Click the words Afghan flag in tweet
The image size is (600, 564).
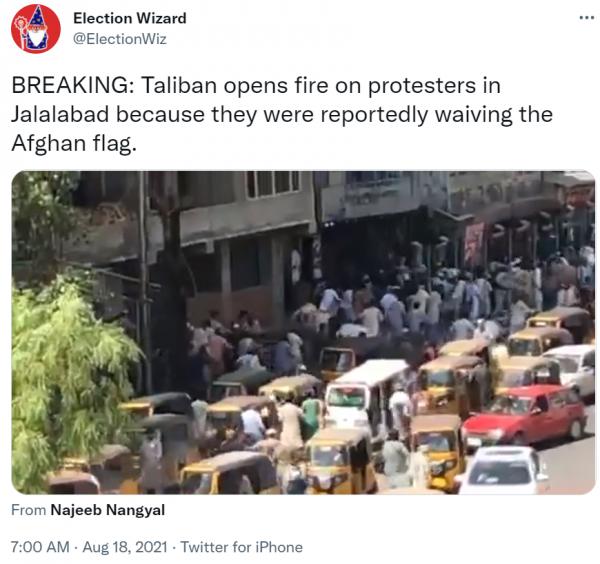tap(74, 144)
